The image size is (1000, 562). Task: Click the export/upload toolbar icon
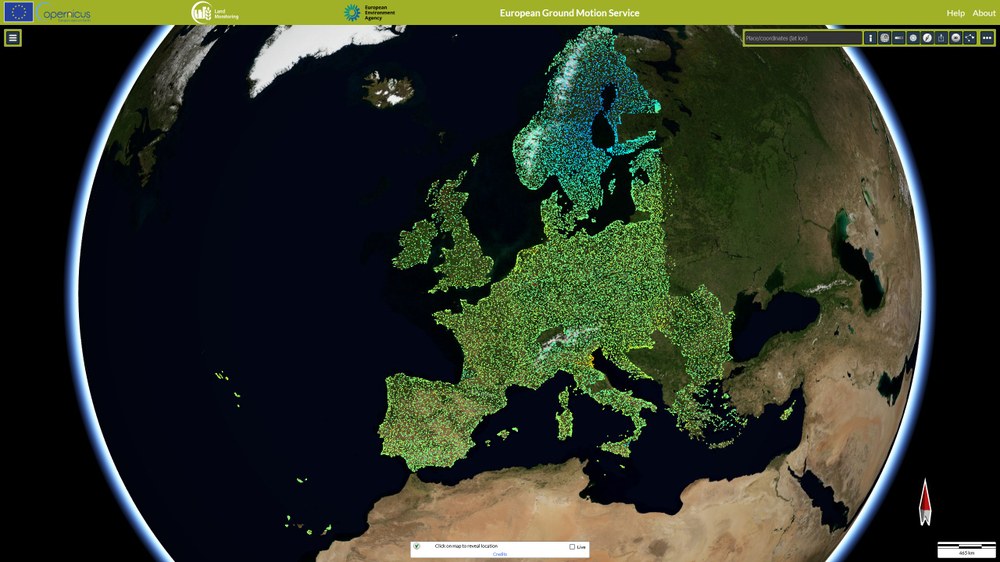pyautogui.click(x=941, y=38)
